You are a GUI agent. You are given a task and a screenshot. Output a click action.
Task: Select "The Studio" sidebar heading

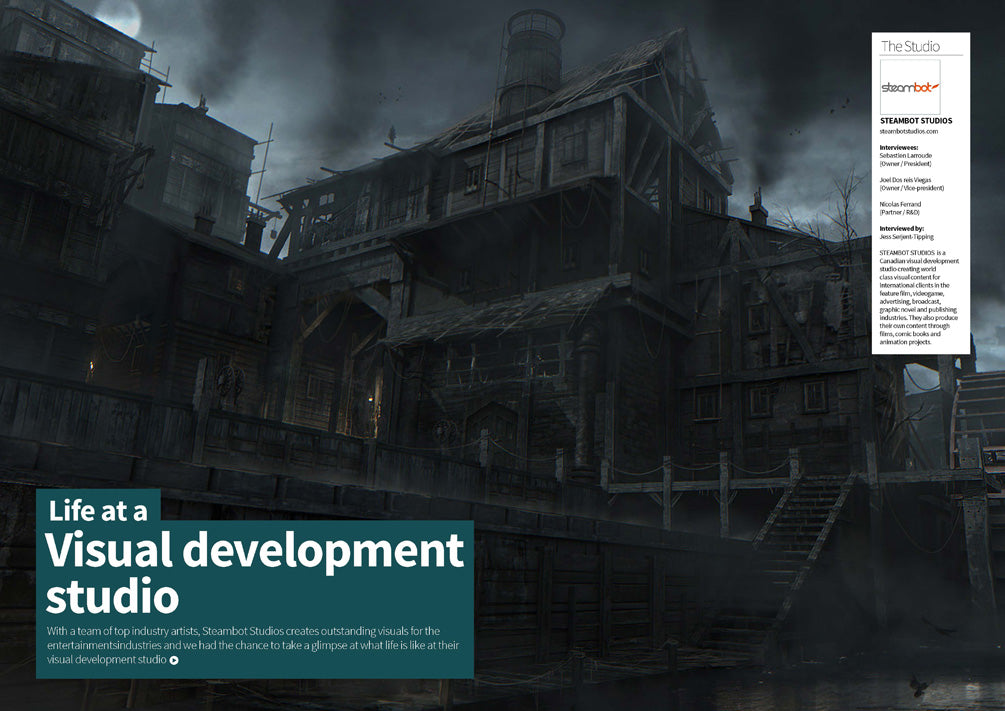pos(909,46)
